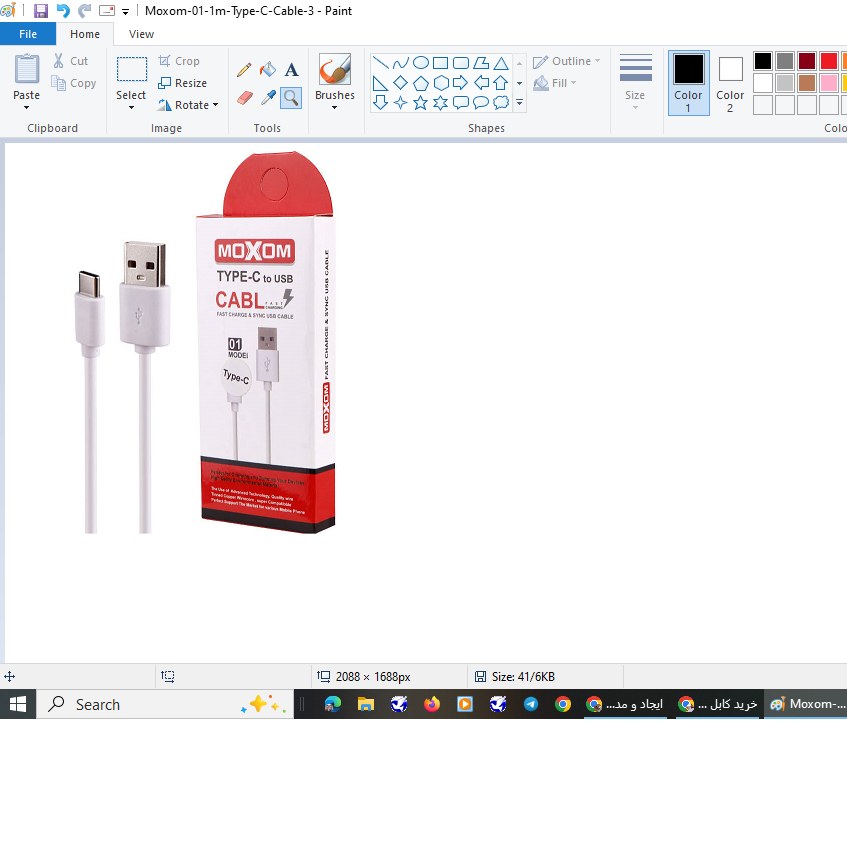Pick the red color swatch
Viewport: 847px width, 847px height.
(831, 61)
